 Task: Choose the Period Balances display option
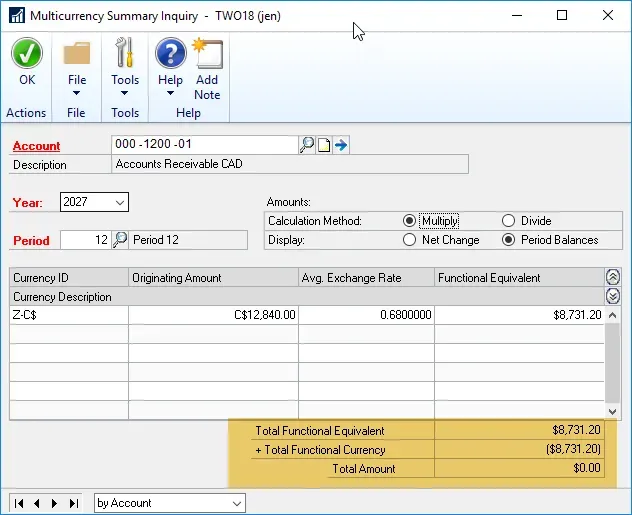508,240
